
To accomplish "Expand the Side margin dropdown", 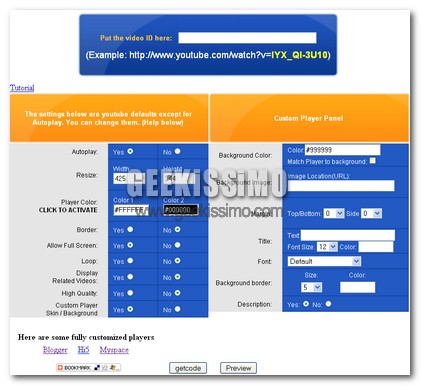I will [371, 213].
